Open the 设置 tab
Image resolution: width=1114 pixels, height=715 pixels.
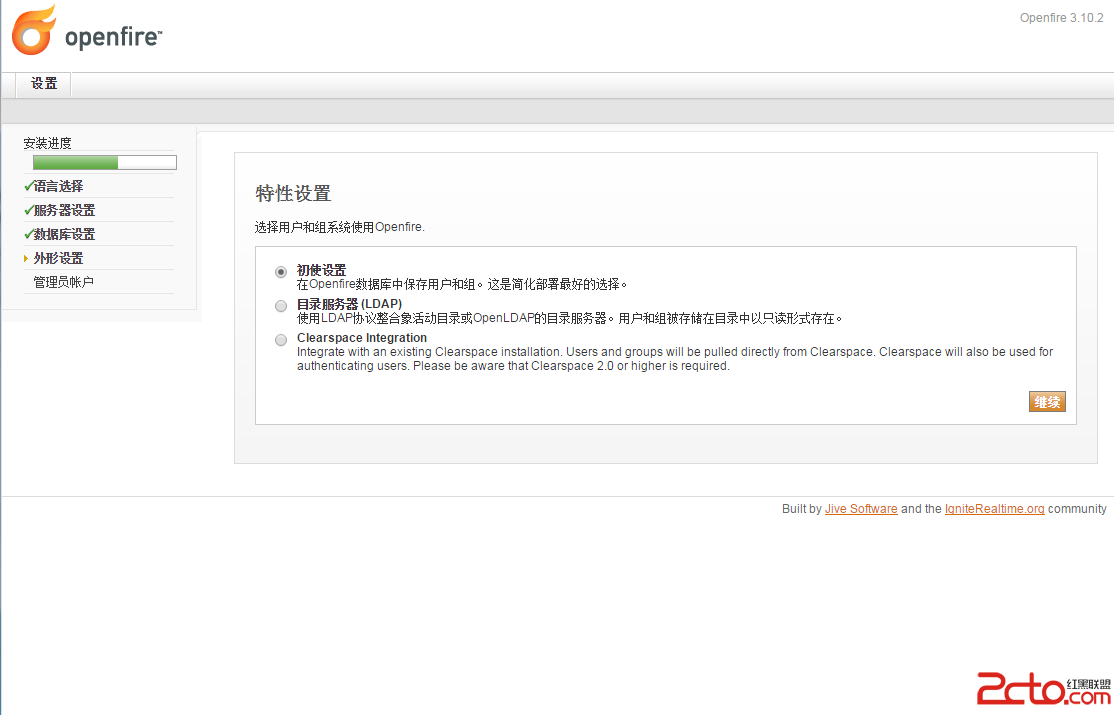[x=44, y=84]
